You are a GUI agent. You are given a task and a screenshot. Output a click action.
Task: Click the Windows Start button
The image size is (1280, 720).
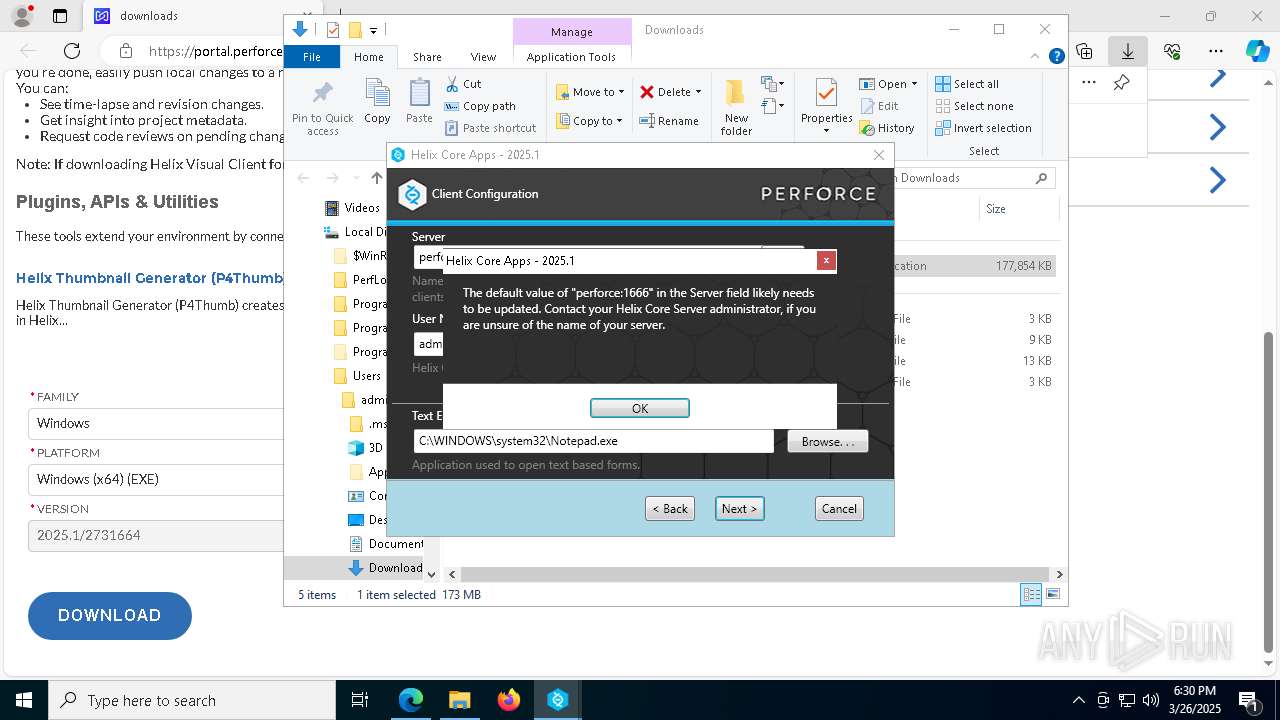24,700
